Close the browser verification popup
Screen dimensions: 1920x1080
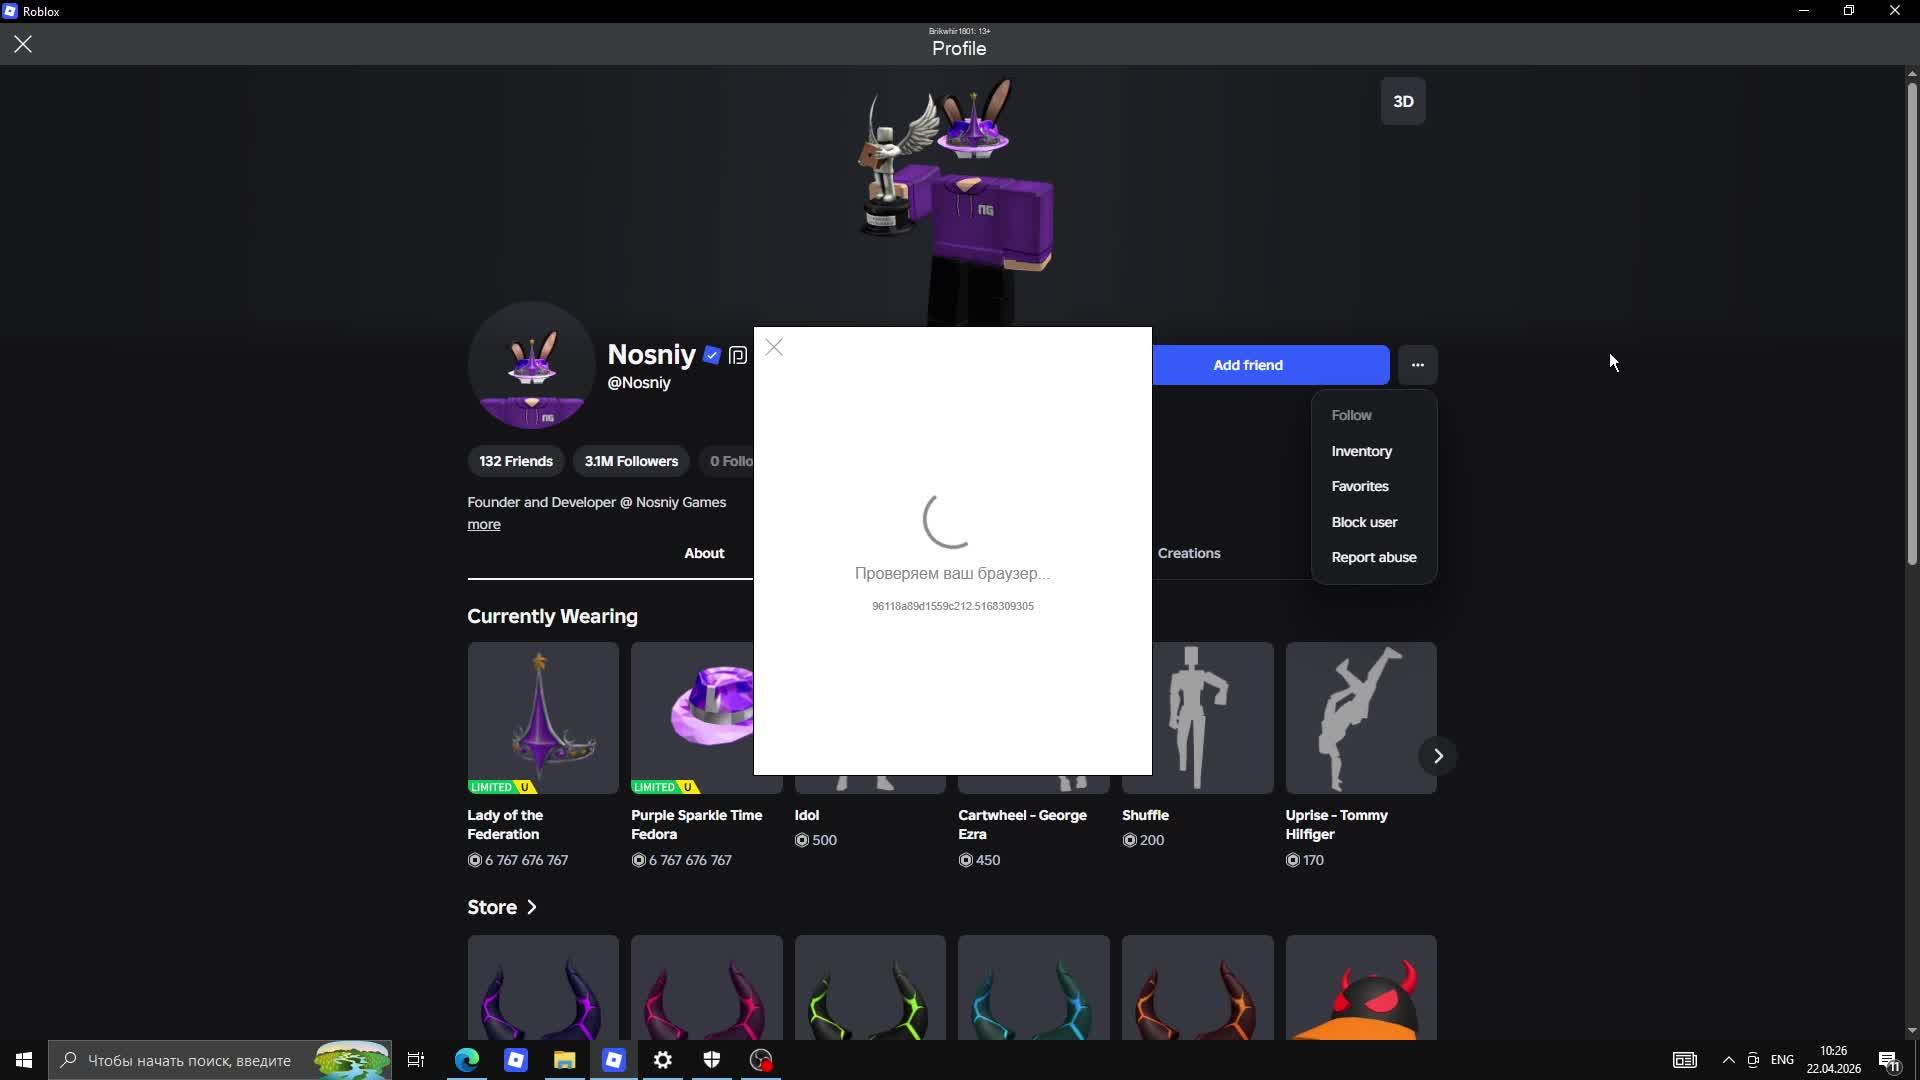point(774,347)
